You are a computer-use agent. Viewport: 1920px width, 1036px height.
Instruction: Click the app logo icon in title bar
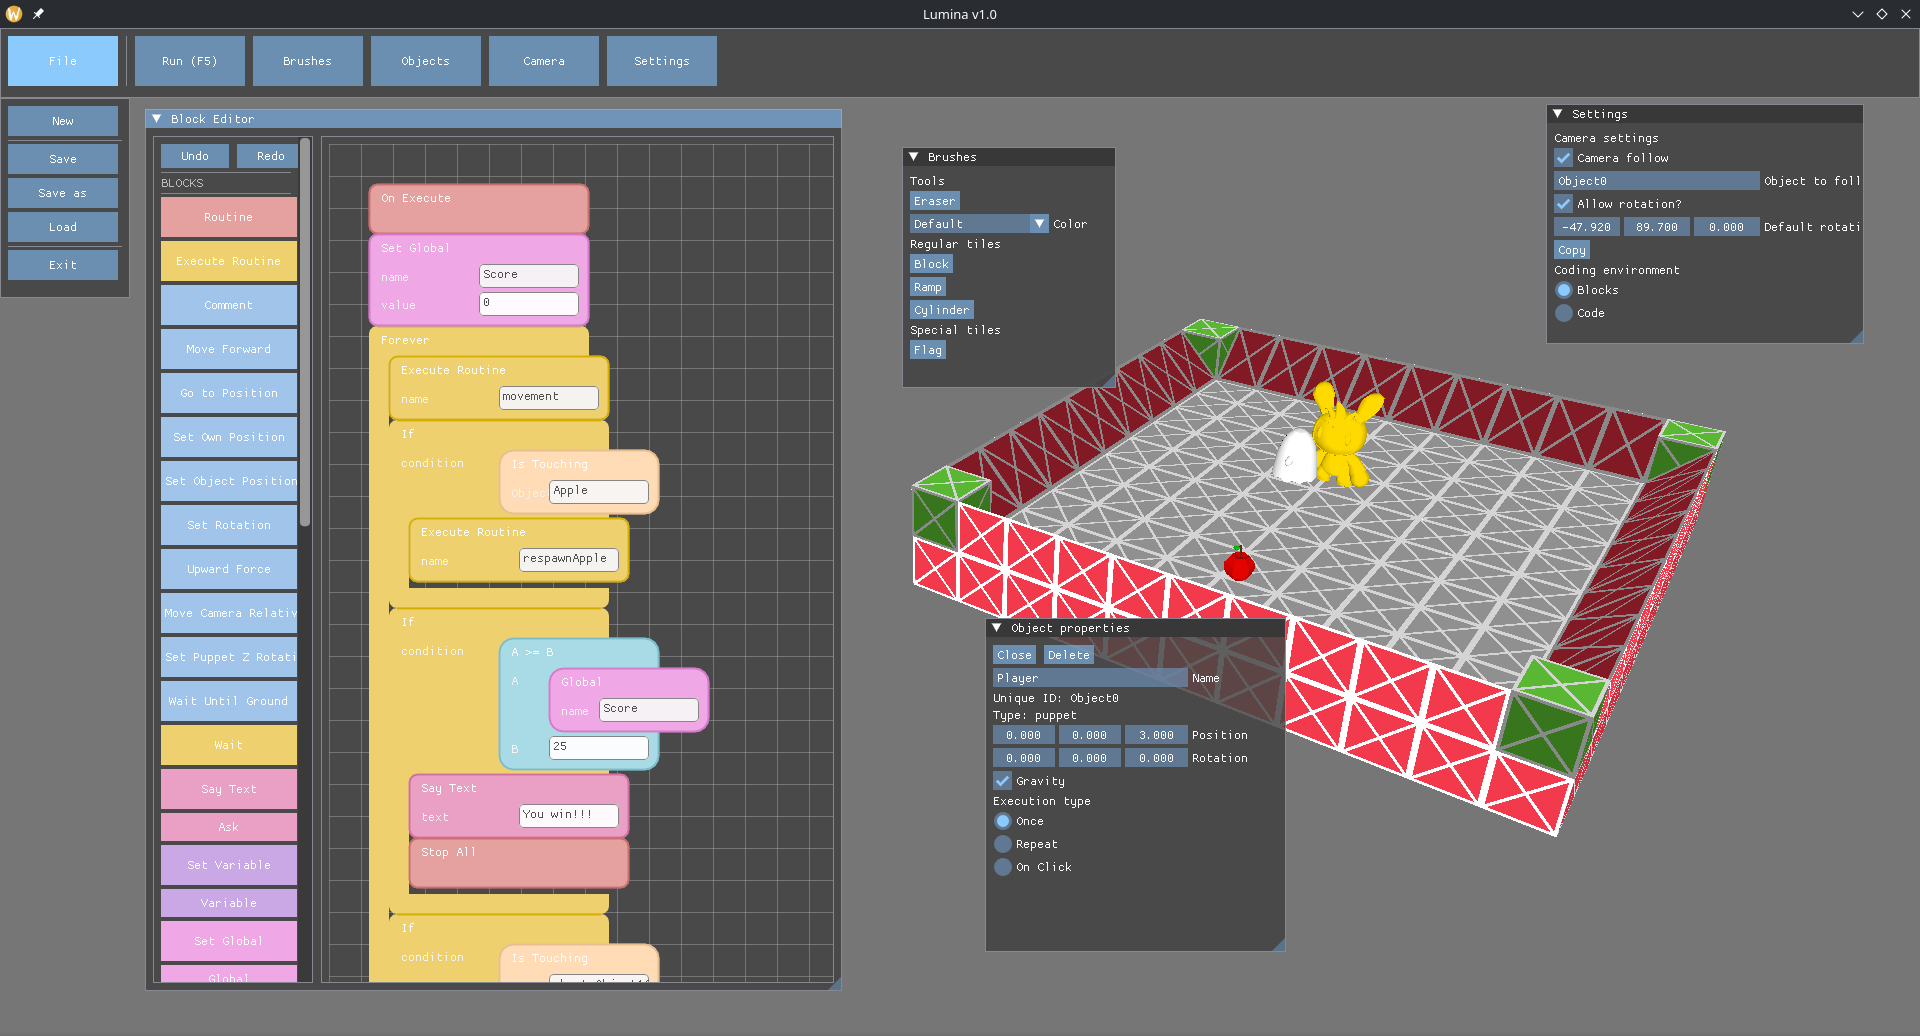coord(14,14)
